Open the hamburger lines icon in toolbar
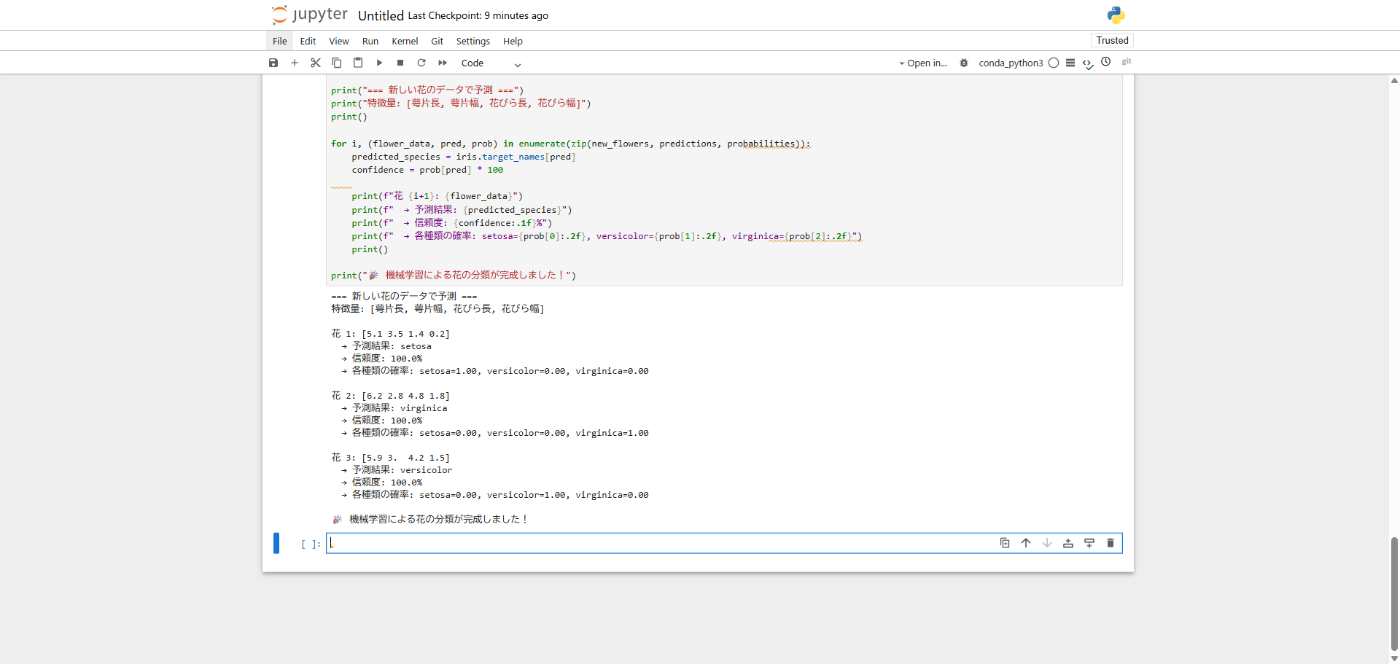The width and height of the screenshot is (1400, 664). [x=1071, y=63]
